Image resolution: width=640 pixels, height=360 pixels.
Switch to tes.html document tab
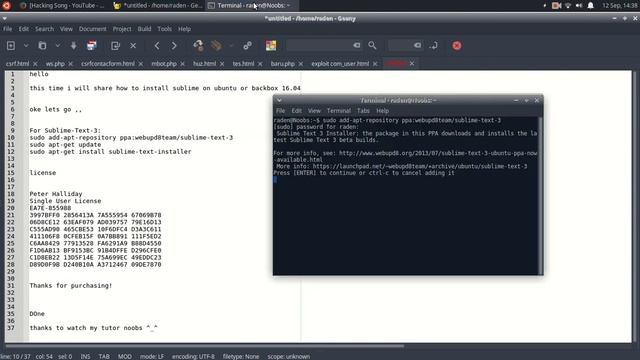[x=243, y=64]
